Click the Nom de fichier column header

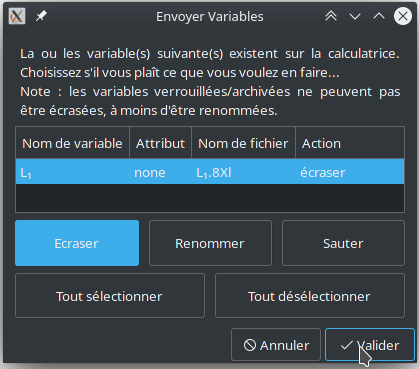[243, 143]
